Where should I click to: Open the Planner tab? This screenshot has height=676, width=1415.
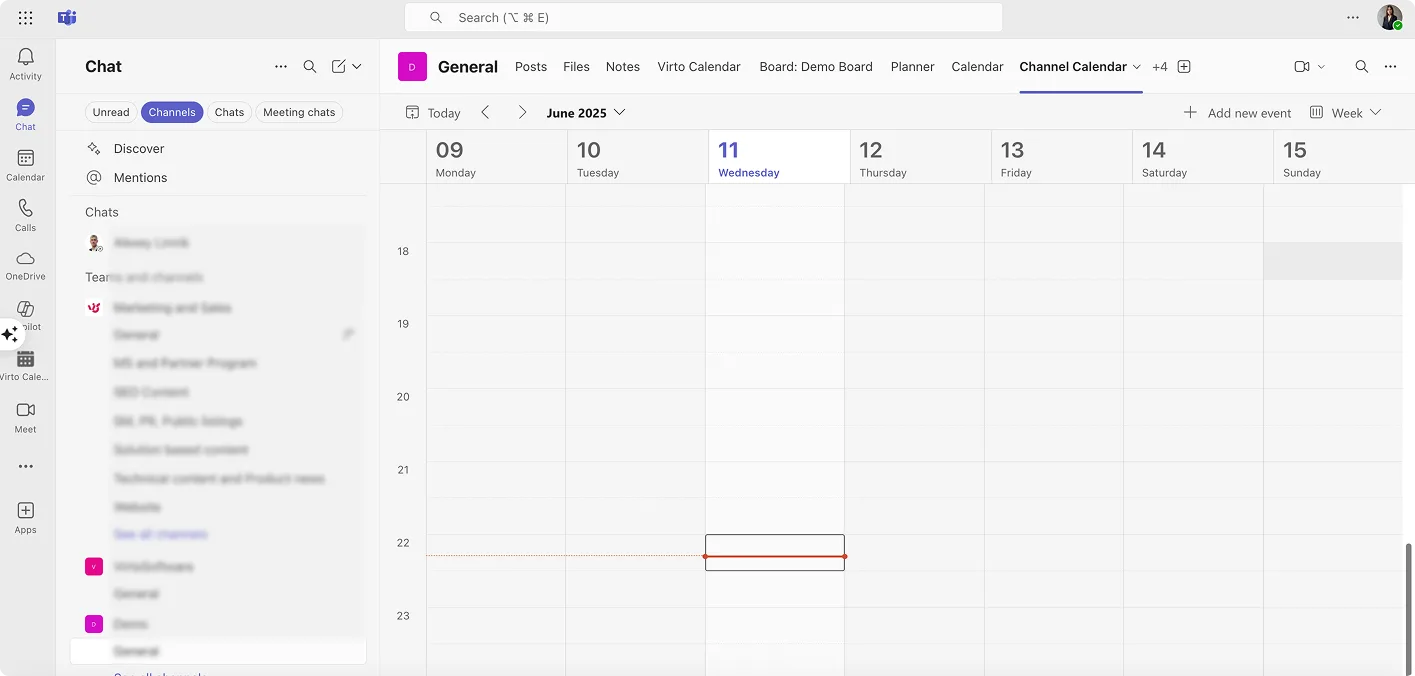click(912, 66)
